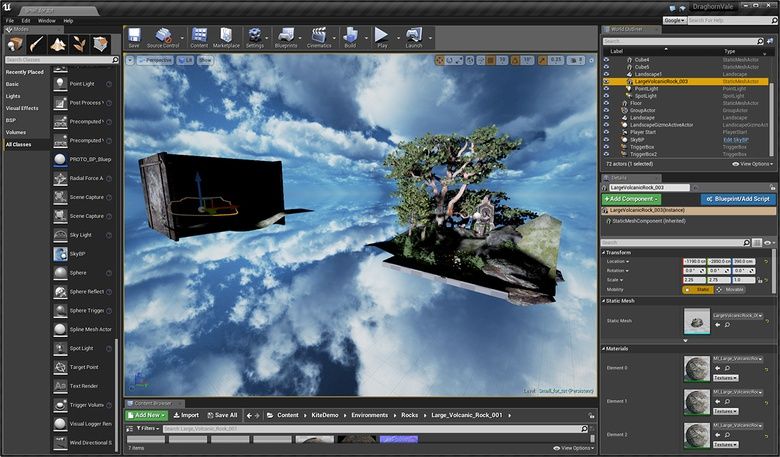
Task: Click the Save toolbar icon
Action: coord(134,36)
